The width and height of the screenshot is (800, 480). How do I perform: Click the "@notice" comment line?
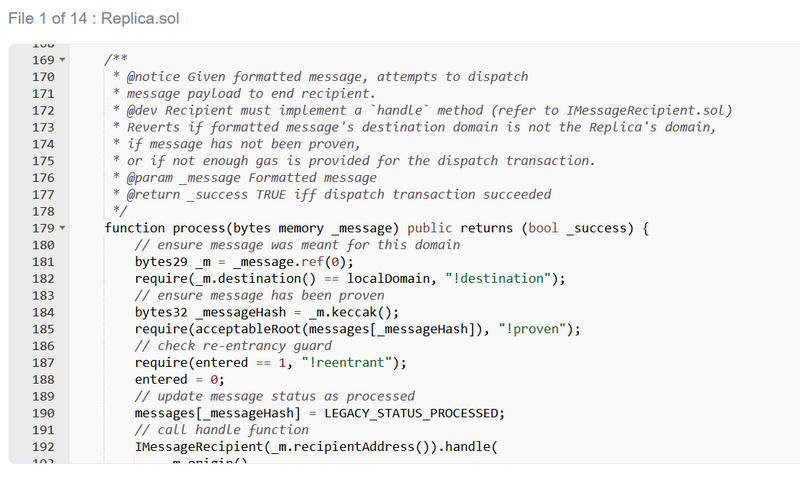[x=320, y=77]
